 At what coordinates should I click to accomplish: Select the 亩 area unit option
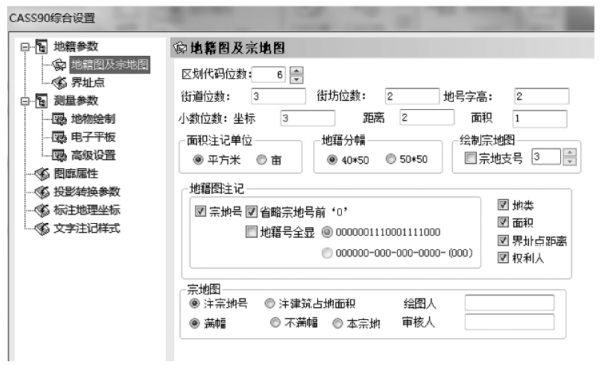(262, 160)
